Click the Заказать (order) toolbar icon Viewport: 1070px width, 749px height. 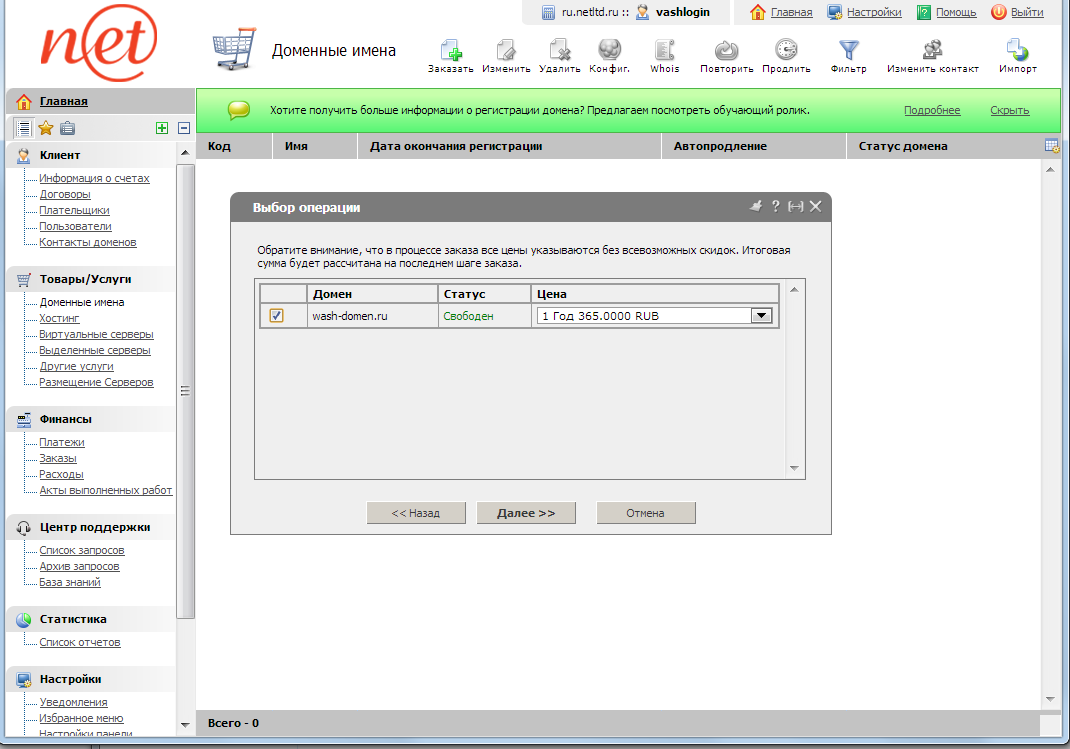point(450,51)
